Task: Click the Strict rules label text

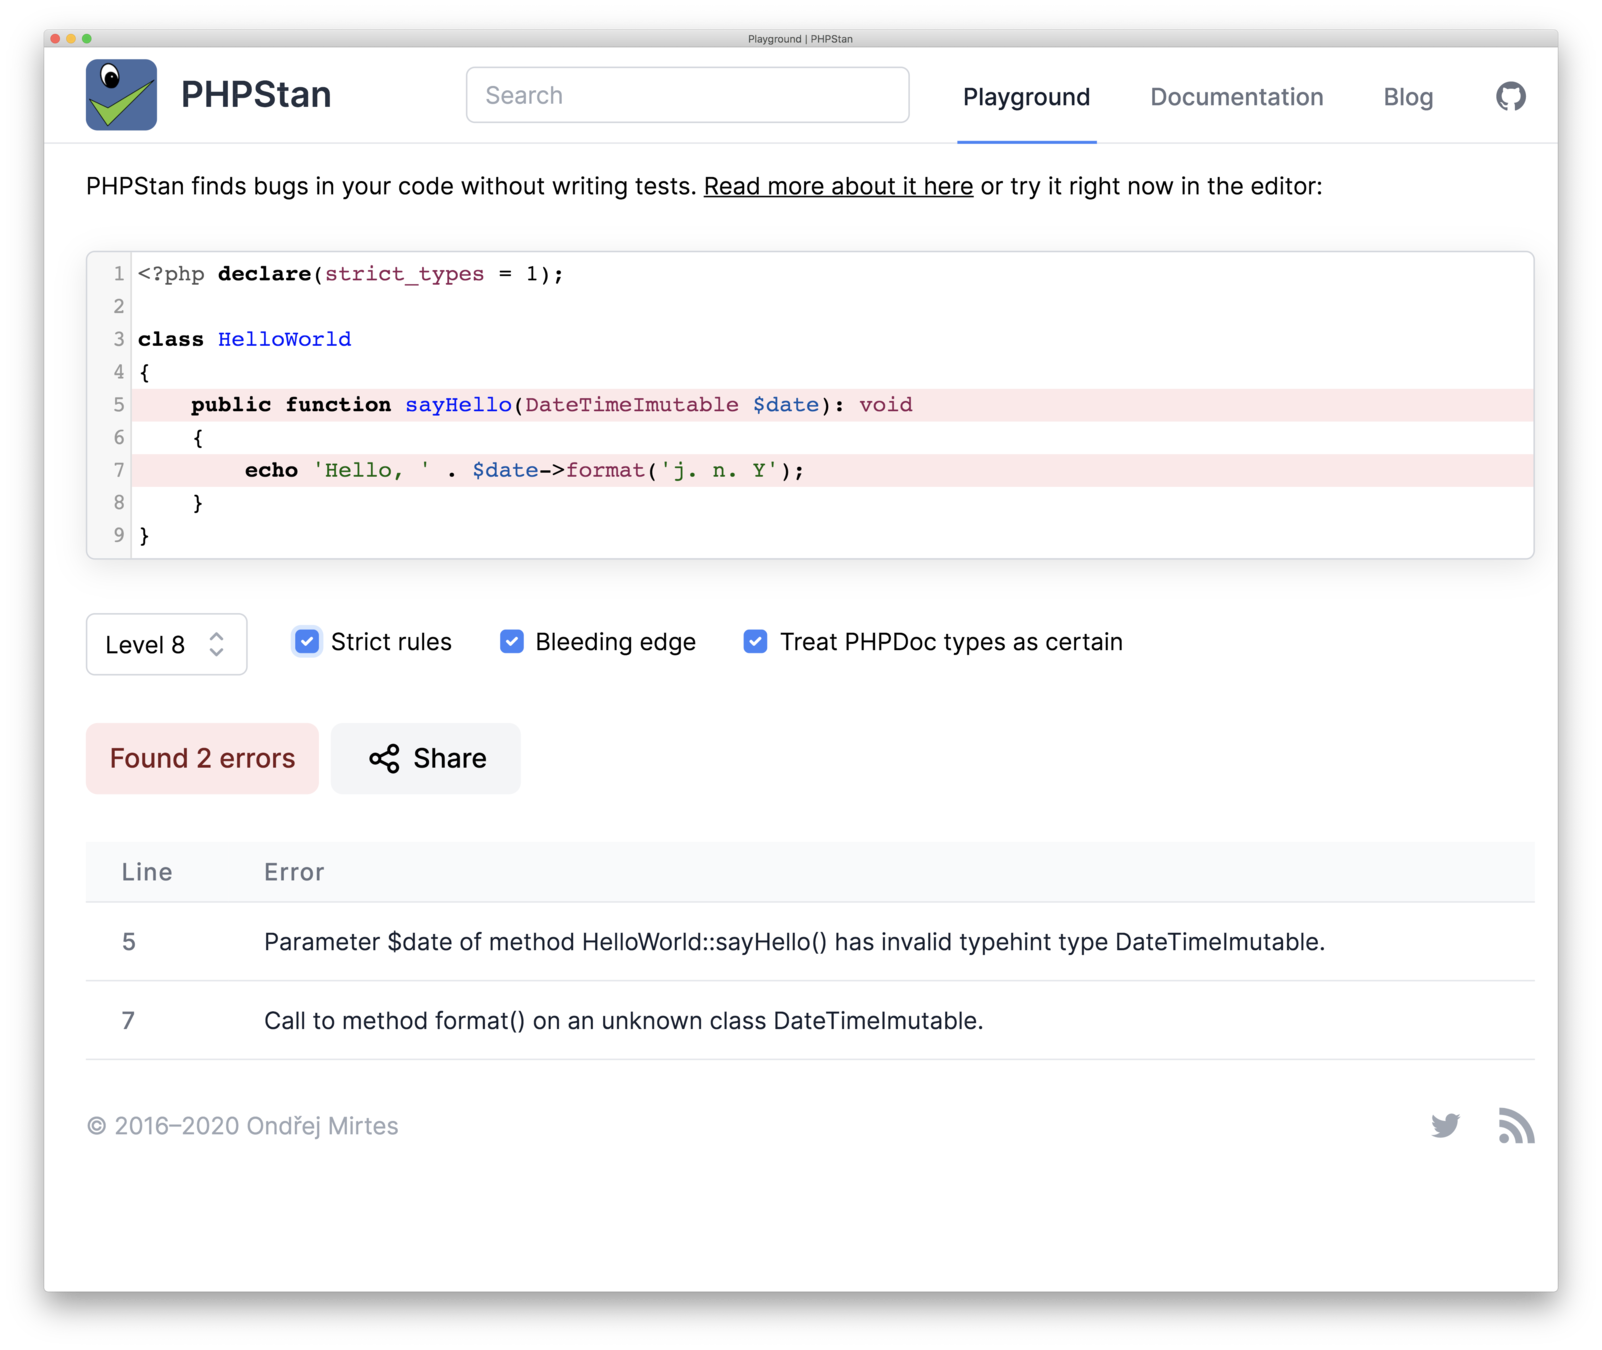Action: pyautogui.click(x=391, y=642)
